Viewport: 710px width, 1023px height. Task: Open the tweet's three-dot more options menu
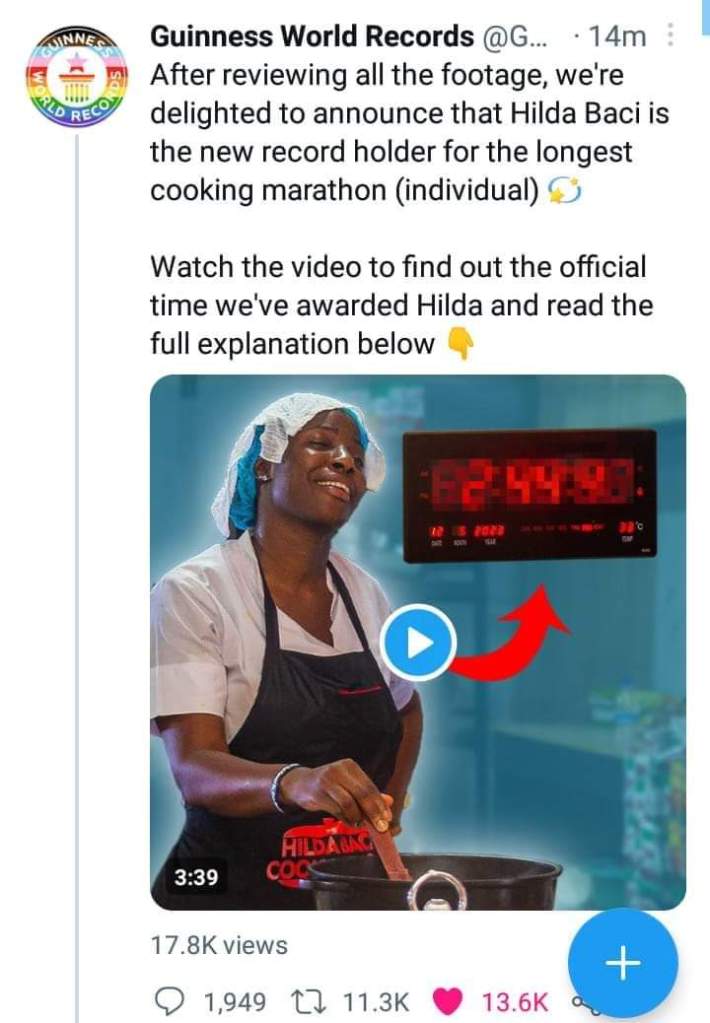[670, 36]
